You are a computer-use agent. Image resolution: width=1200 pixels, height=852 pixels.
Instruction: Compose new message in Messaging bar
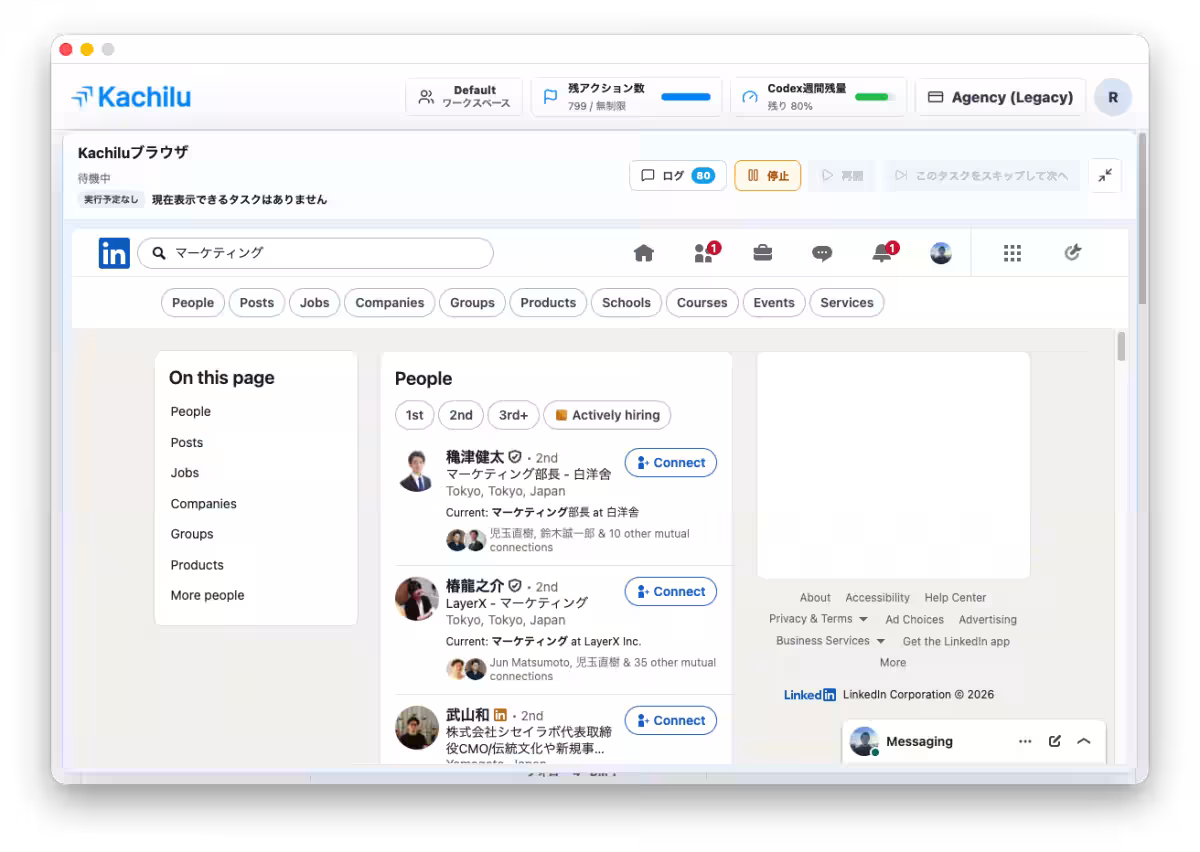[x=1054, y=741]
